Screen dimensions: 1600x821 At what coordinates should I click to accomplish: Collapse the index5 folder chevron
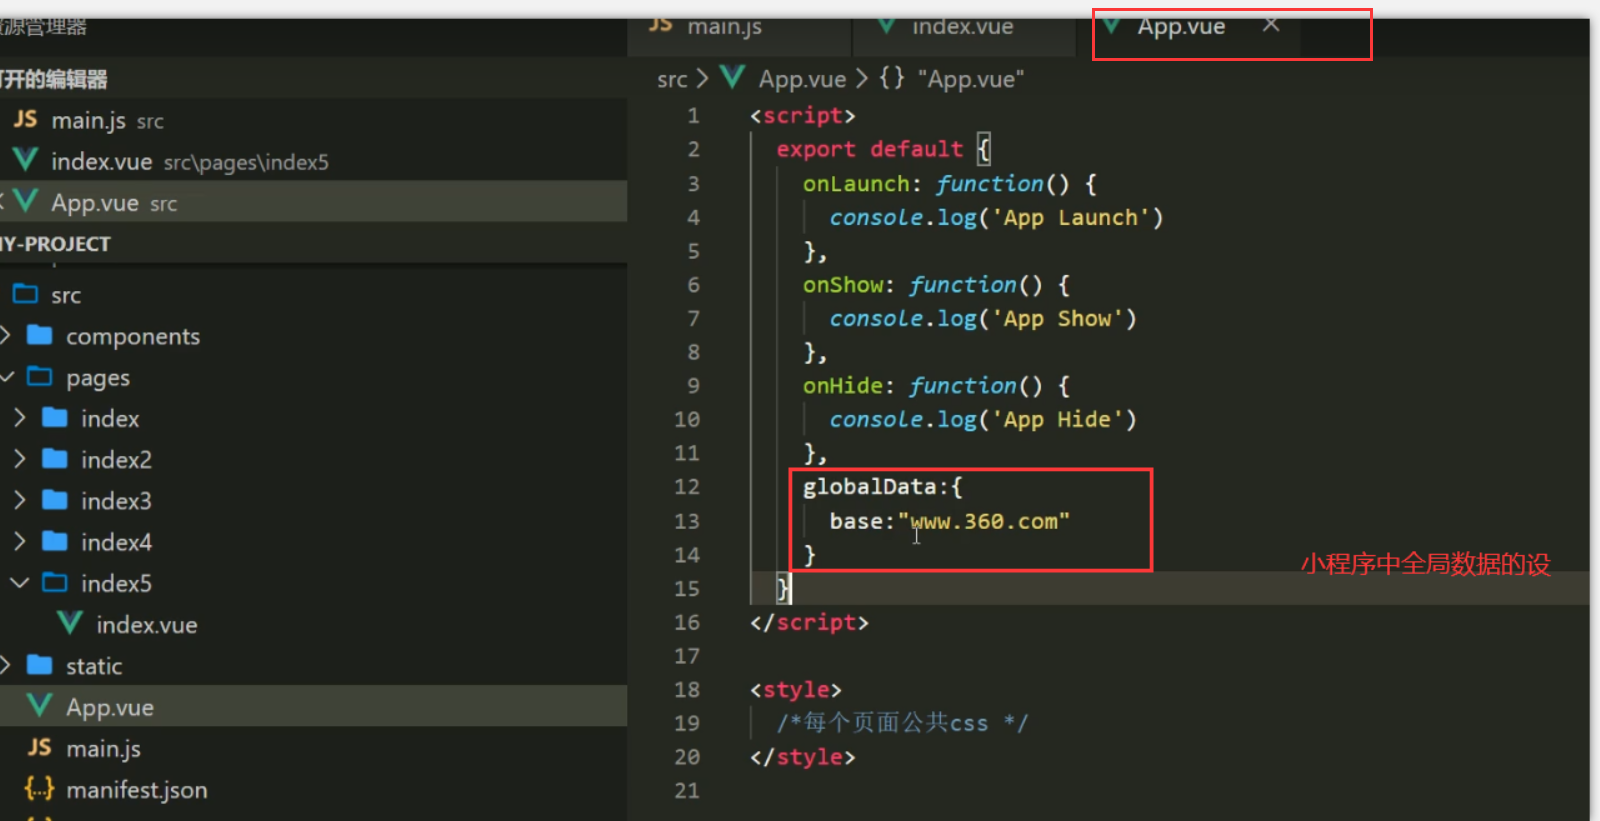click(20, 582)
